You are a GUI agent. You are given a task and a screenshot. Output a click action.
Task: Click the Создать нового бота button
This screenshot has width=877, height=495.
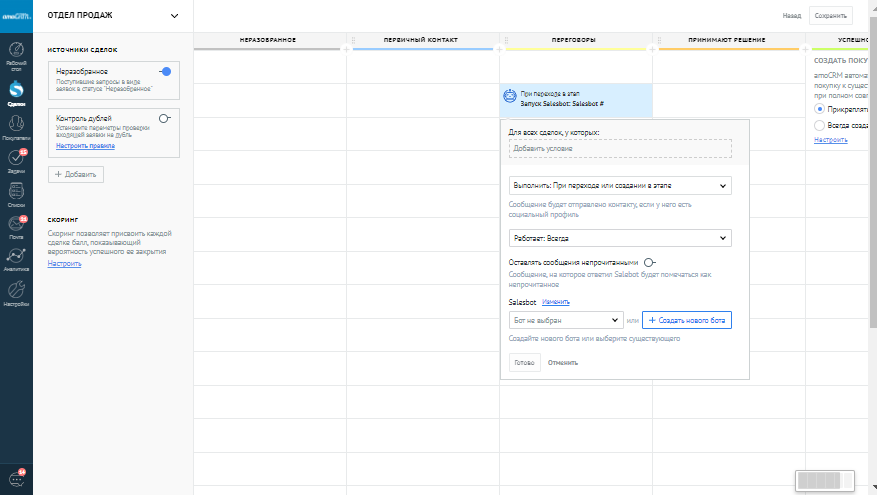[x=687, y=320]
